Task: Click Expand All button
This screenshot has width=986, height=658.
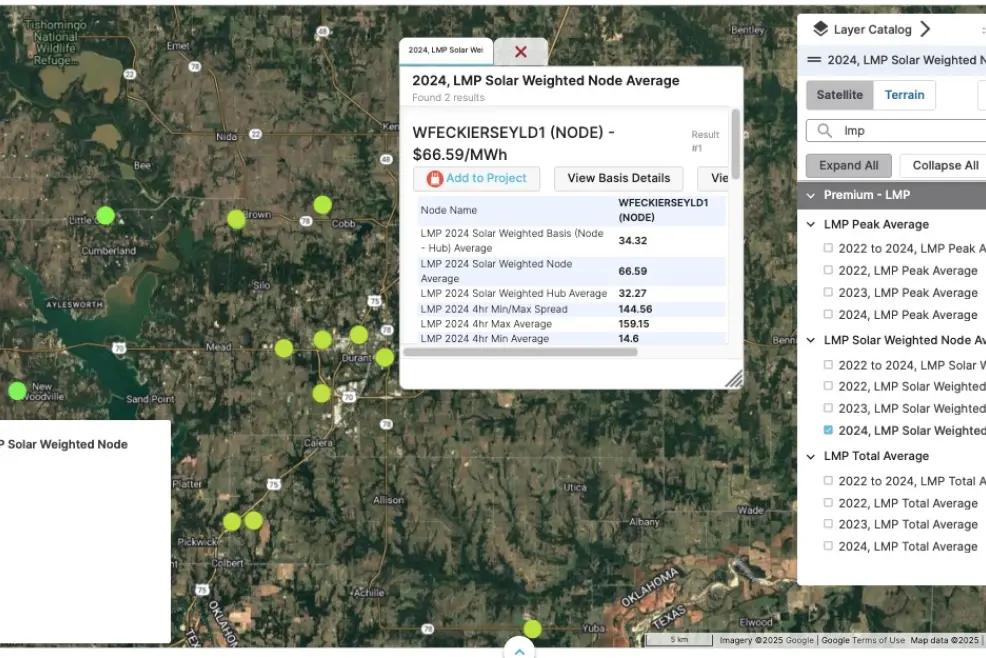Action: (x=848, y=165)
